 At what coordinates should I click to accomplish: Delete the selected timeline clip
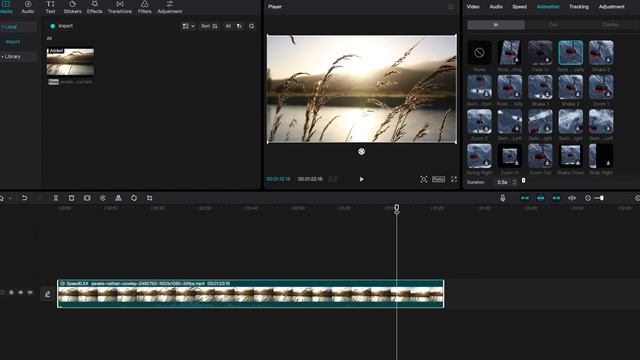(x=71, y=198)
